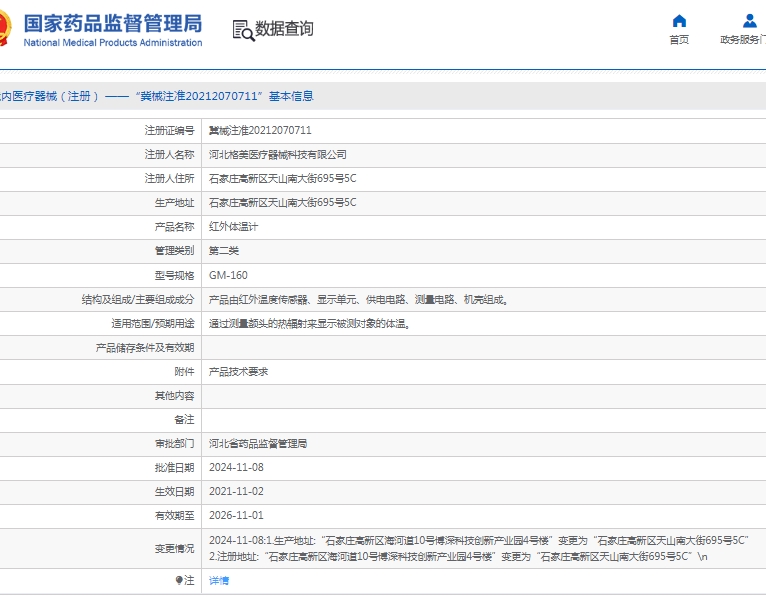Click the data query magnifier icon

243,30
